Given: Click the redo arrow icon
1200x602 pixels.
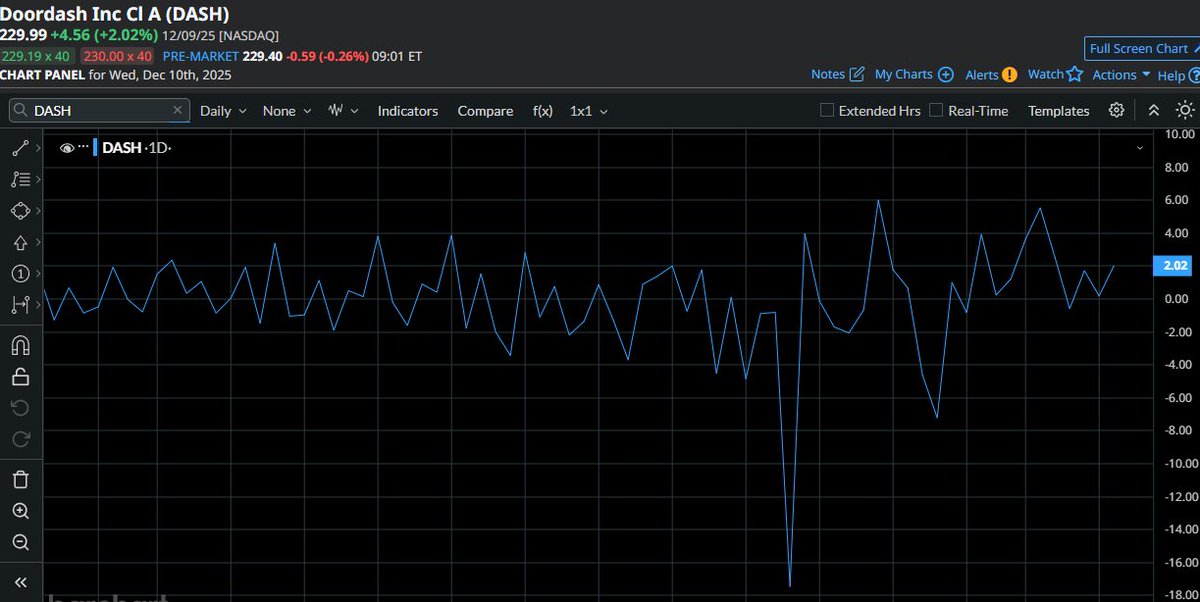Looking at the screenshot, I should (x=20, y=439).
